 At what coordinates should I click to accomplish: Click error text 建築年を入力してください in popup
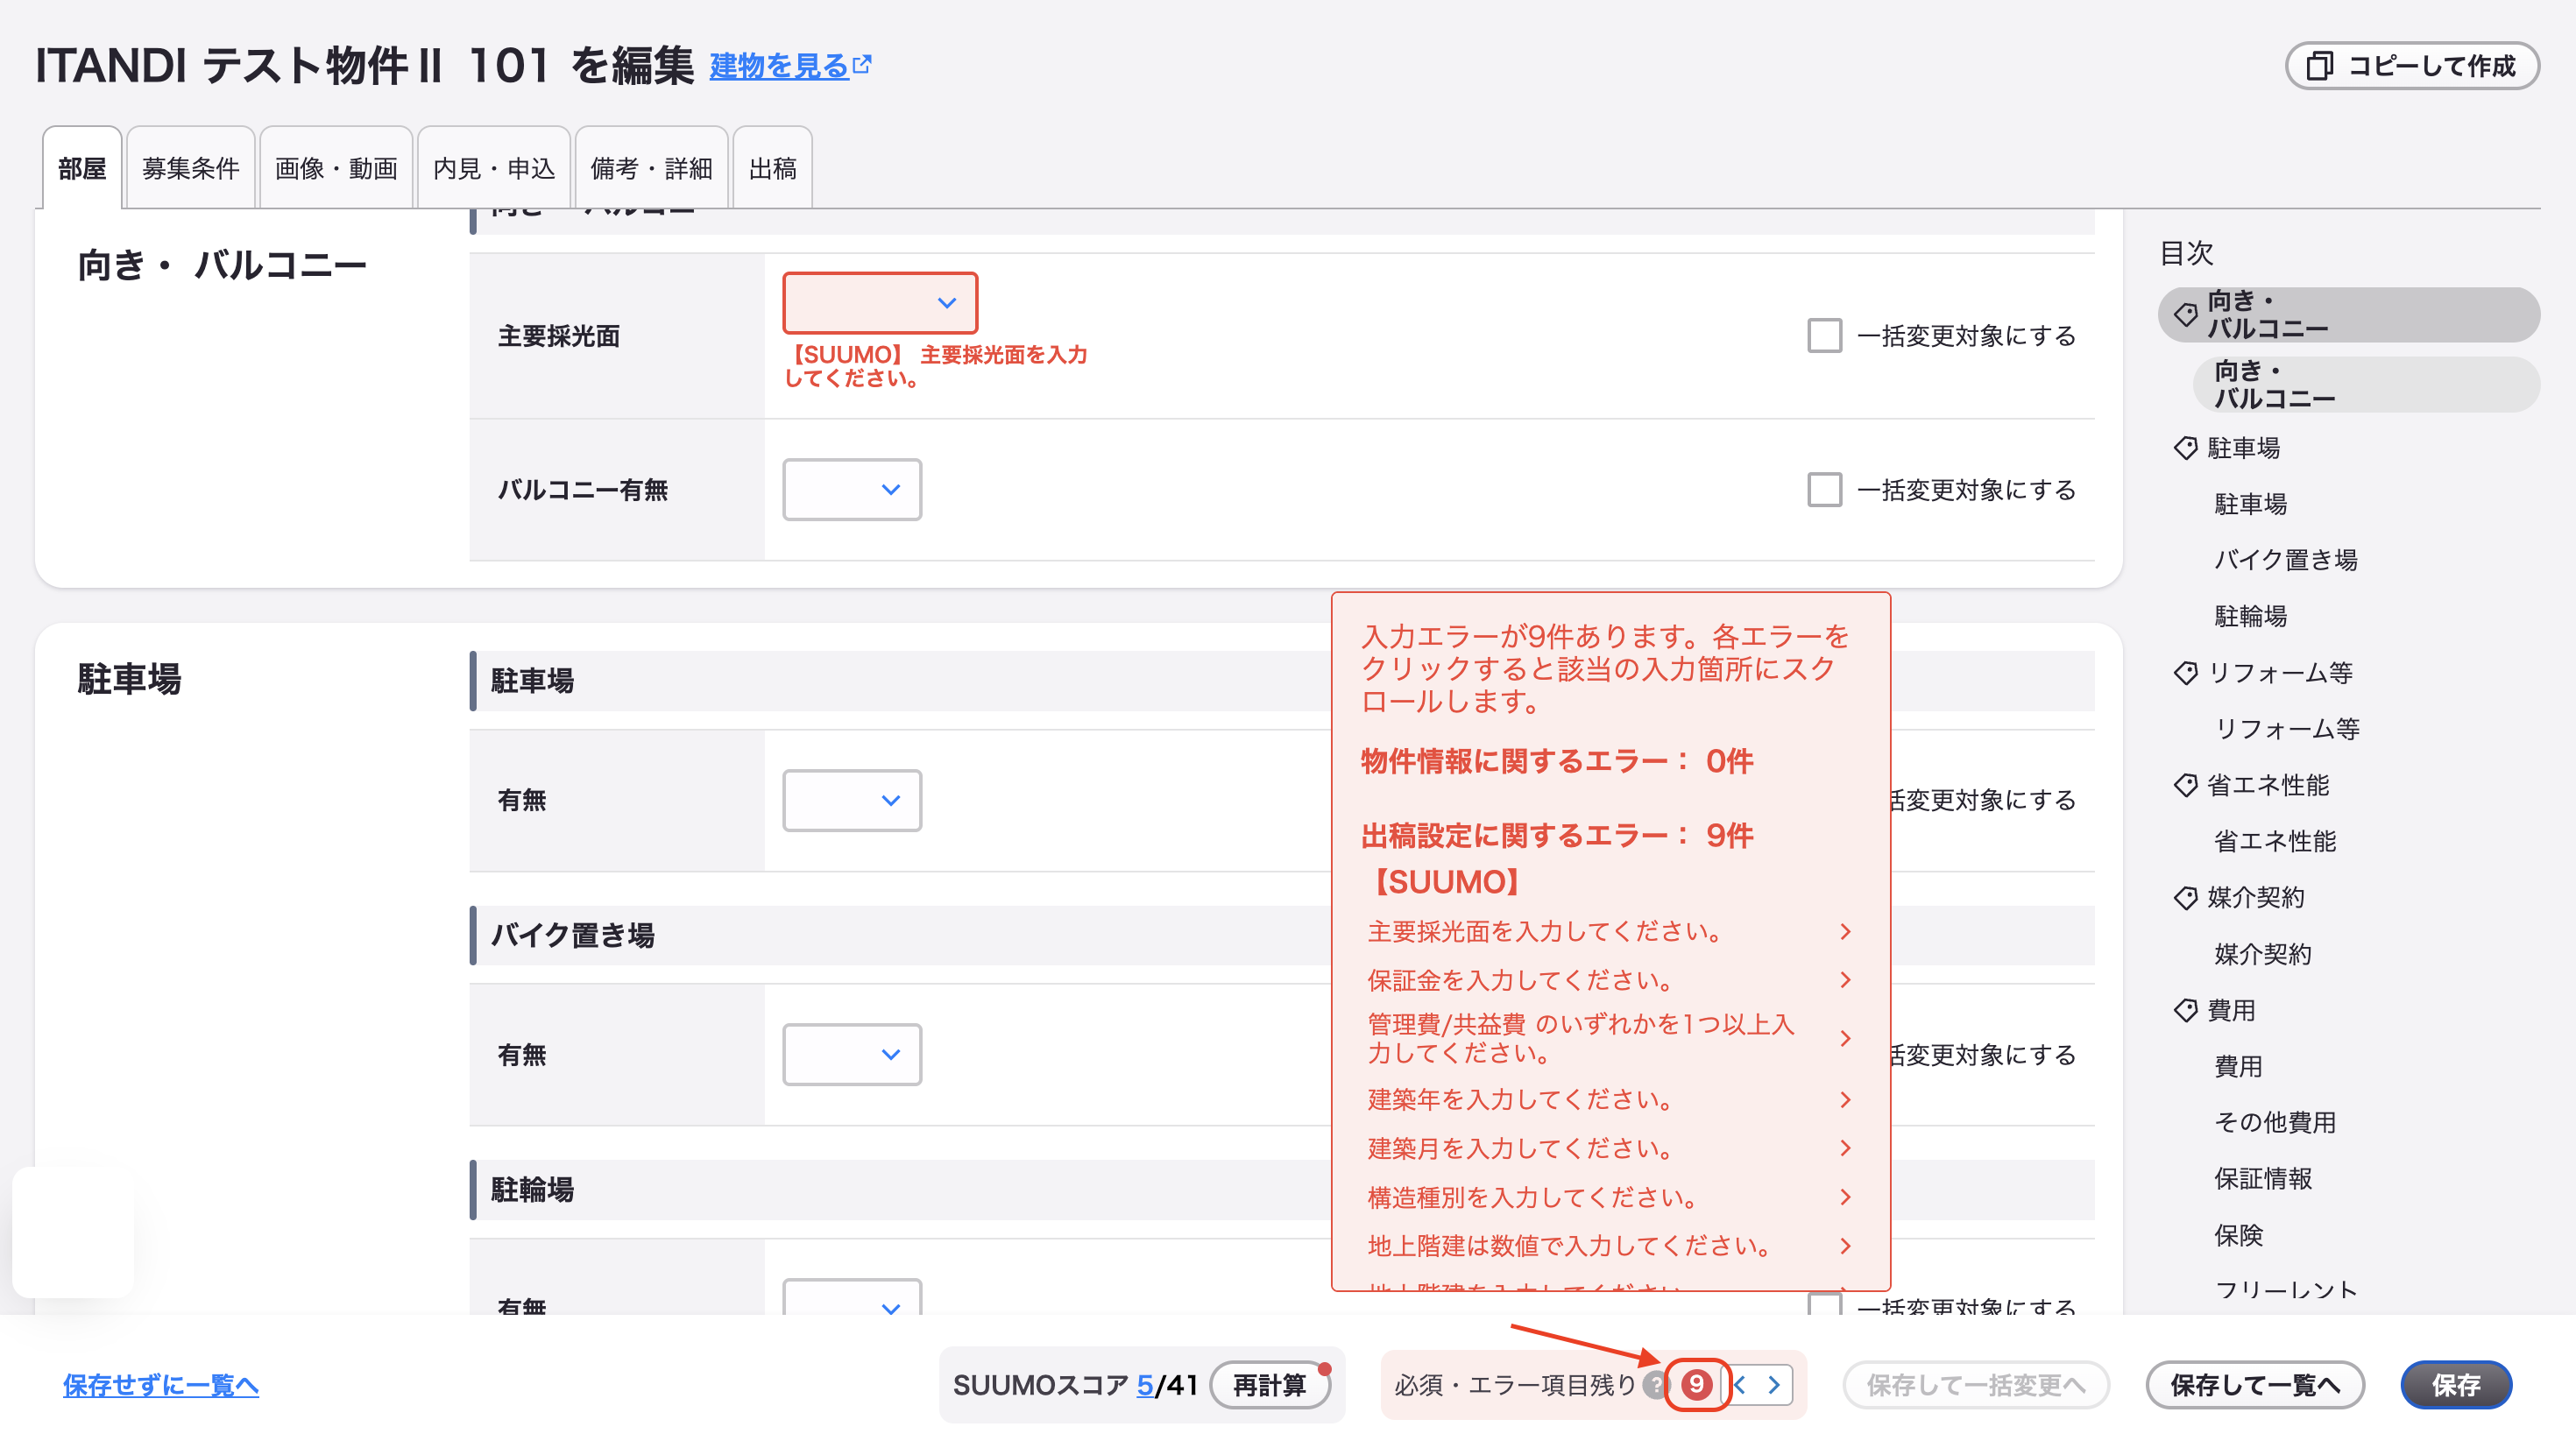(x=1521, y=1099)
